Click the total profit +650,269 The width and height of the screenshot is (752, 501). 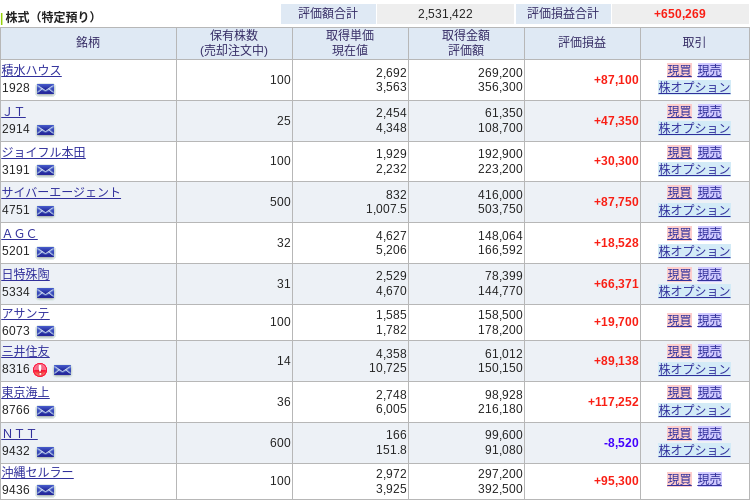point(680,14)
